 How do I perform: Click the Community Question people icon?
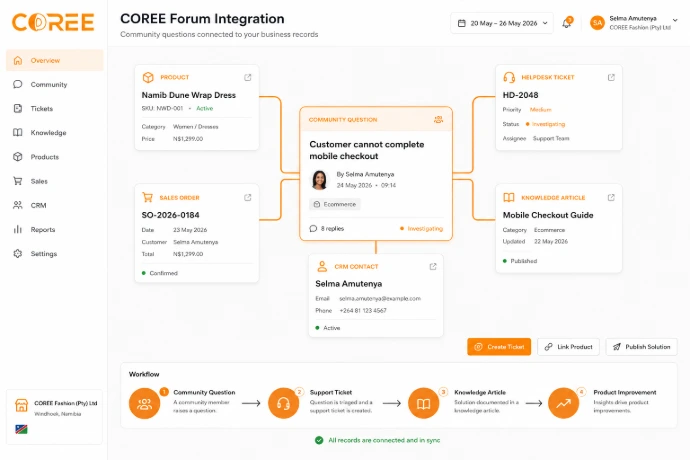point(438,119)
